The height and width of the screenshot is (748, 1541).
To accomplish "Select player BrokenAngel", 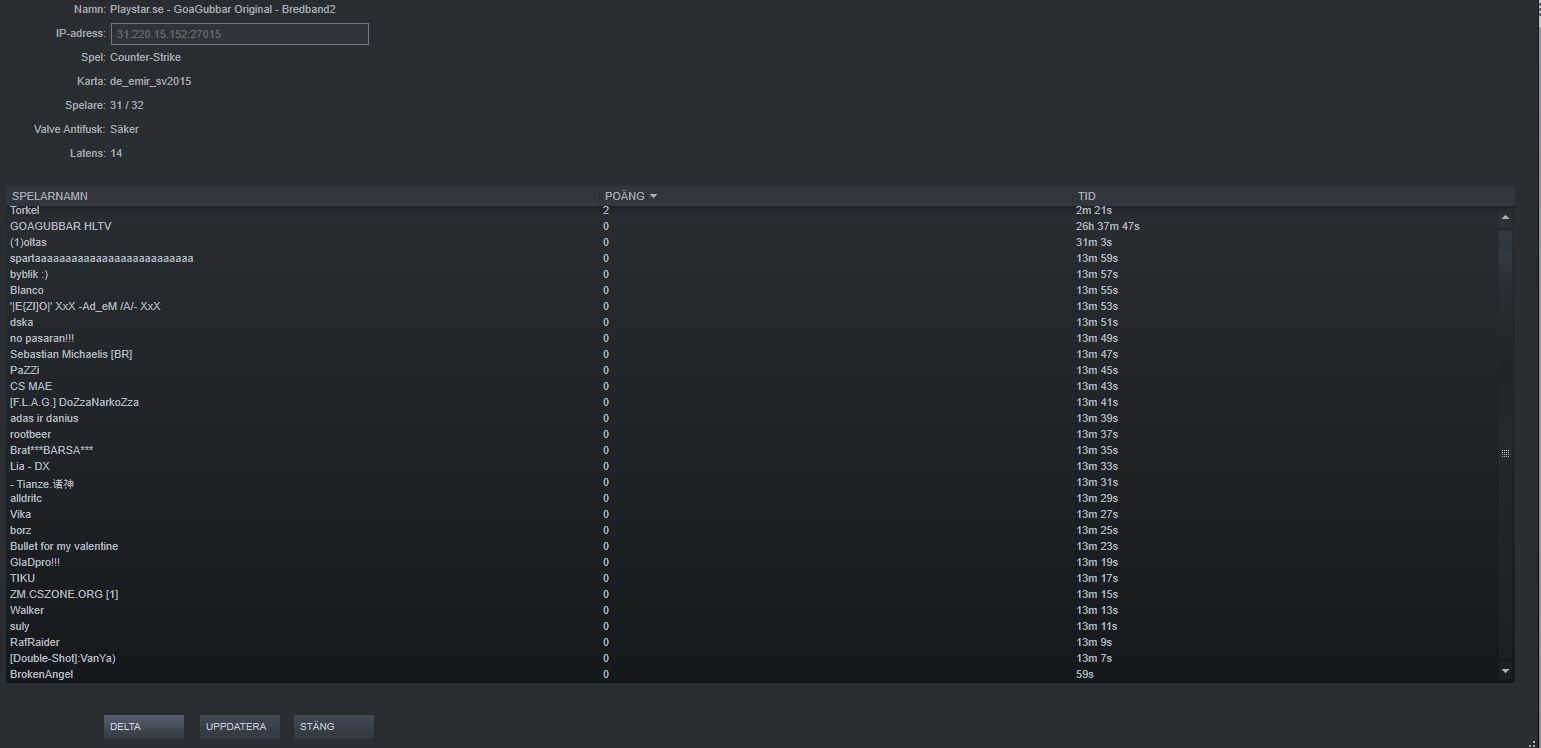I will 41,675.
